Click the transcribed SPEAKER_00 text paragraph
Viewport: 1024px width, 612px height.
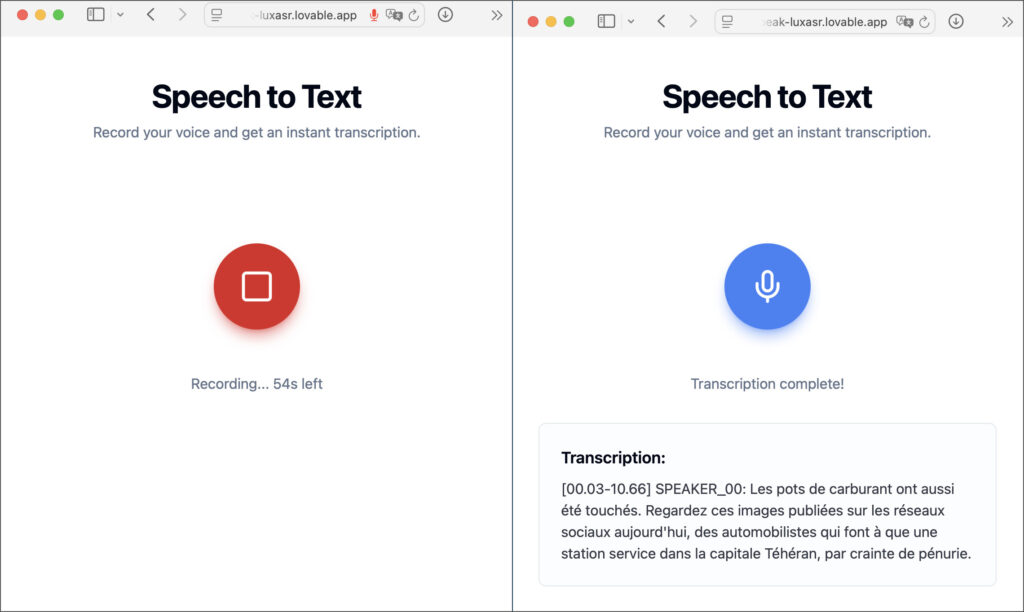pos(766,521)
